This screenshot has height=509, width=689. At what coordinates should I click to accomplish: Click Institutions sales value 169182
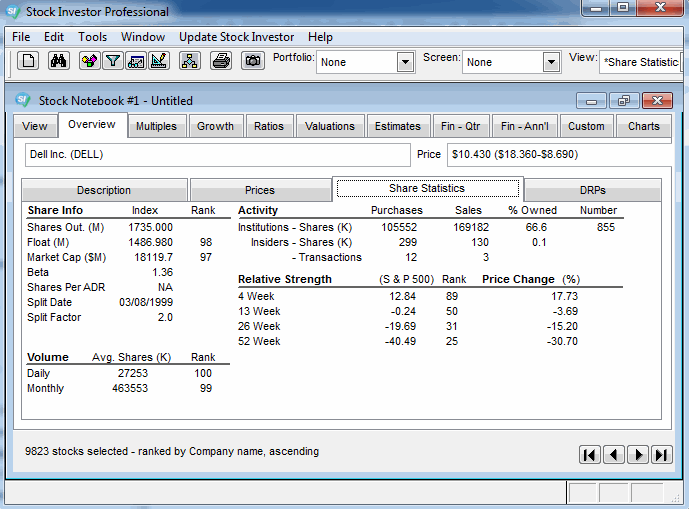pyautogui.click(x=471, y=227)
